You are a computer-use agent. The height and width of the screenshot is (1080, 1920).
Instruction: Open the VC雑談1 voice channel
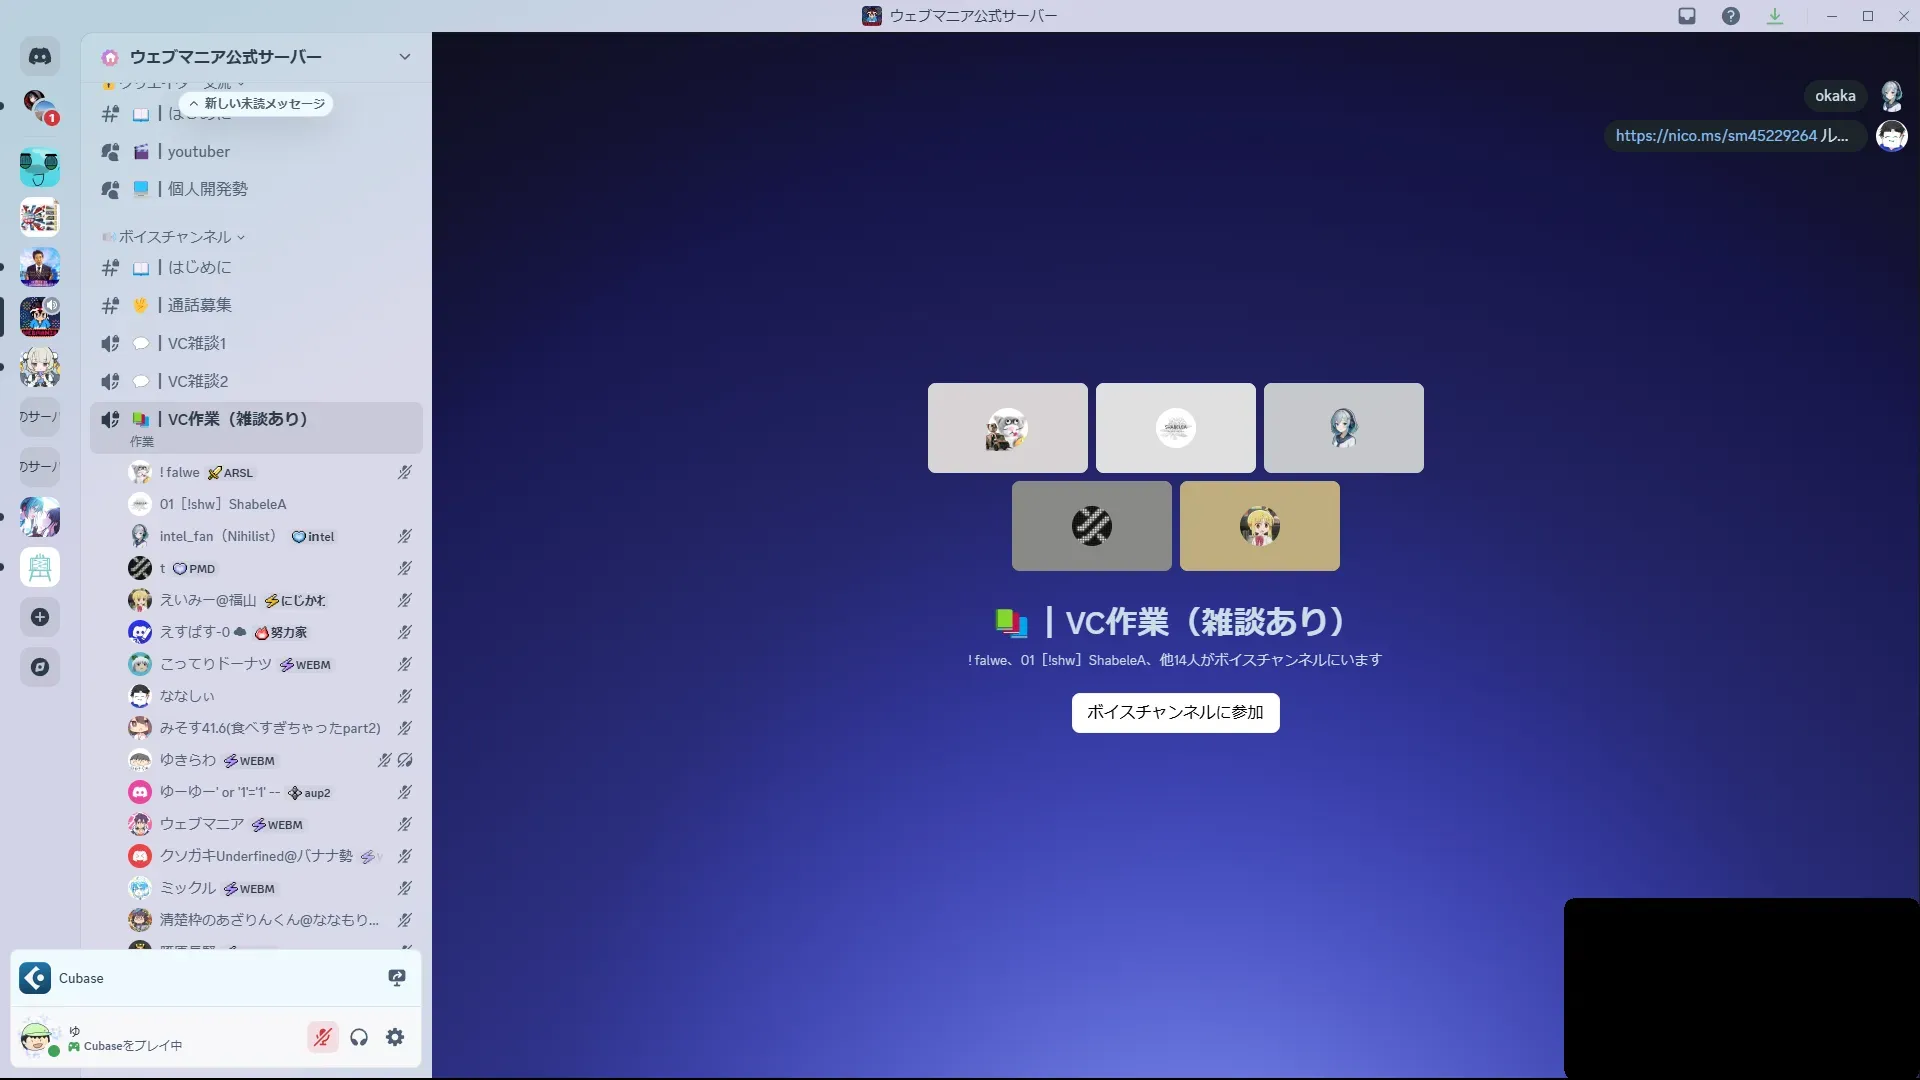tap(197, 343)
